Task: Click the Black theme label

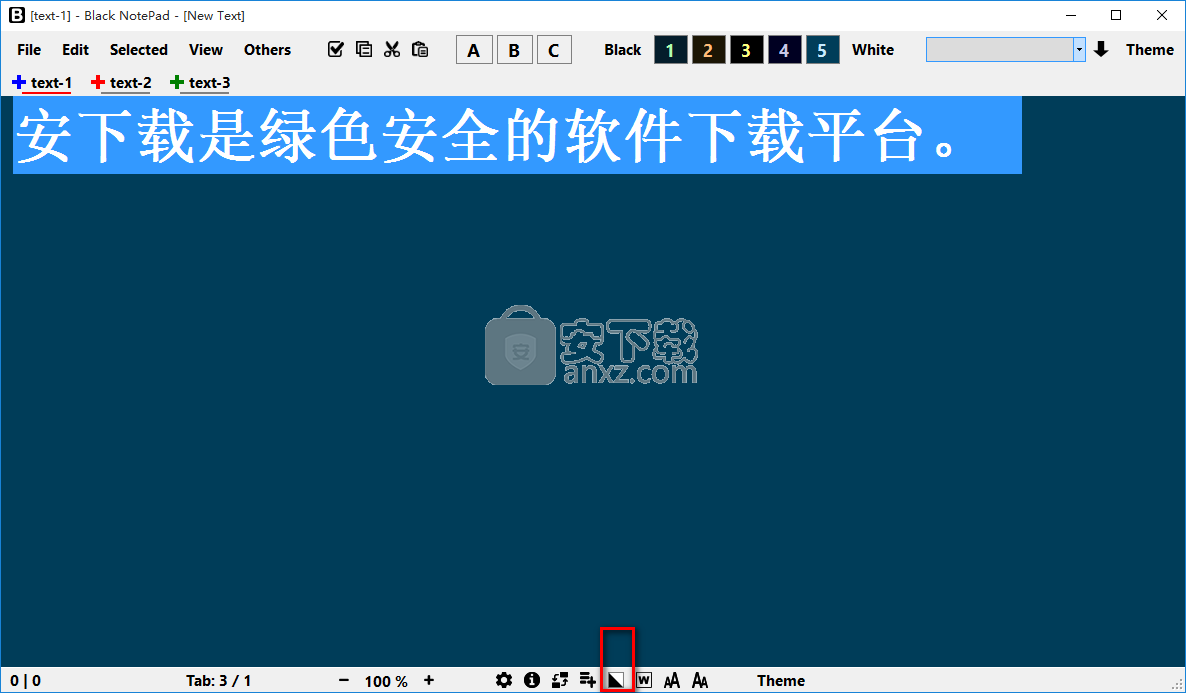Action: click(x=622, y=50)
